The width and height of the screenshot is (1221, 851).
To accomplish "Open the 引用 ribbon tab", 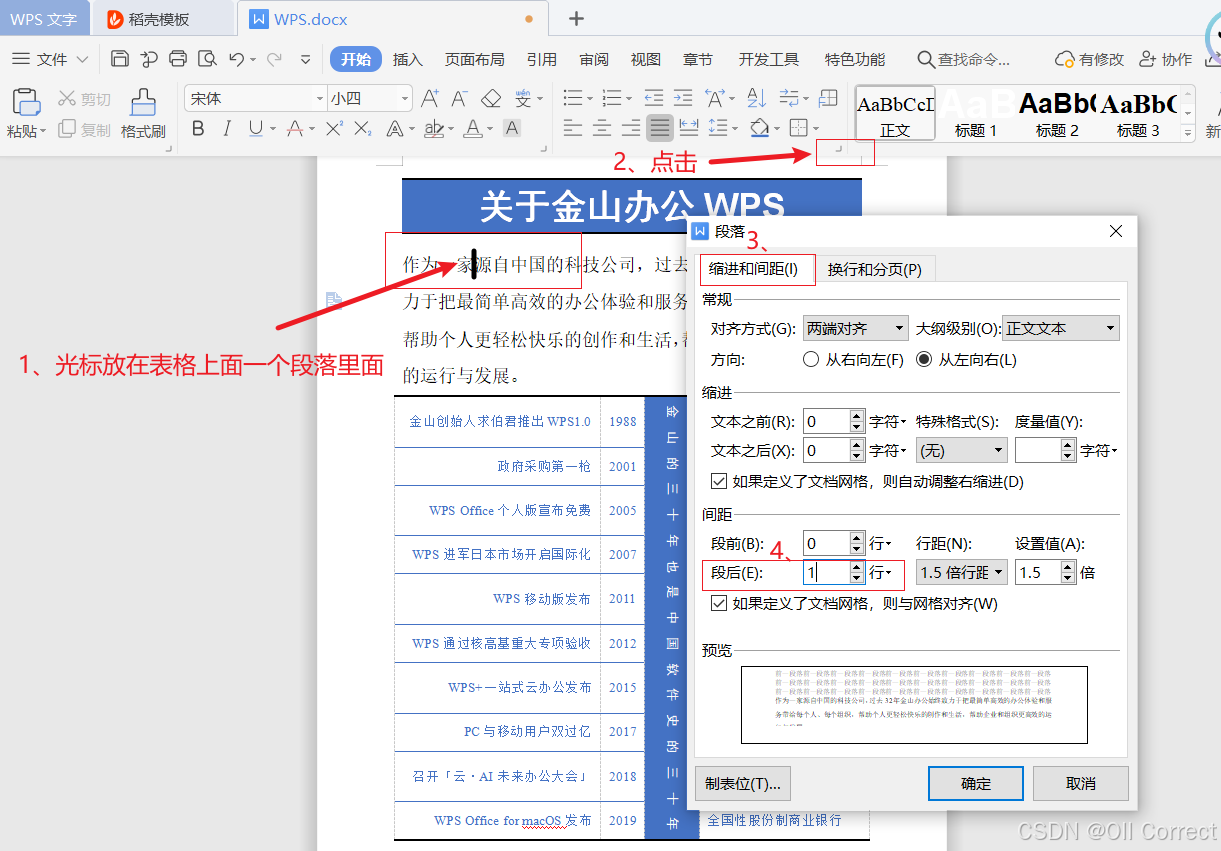I will click(x=542, y=60).
